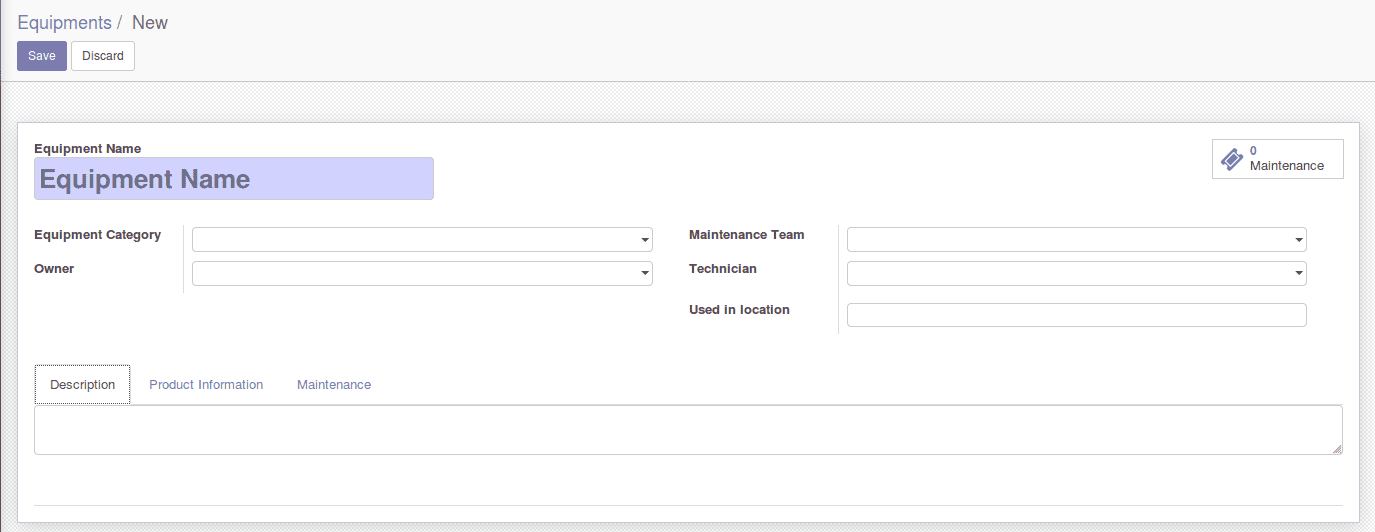Save the new equipment record

pyautogui.click(x=42, y=56)
